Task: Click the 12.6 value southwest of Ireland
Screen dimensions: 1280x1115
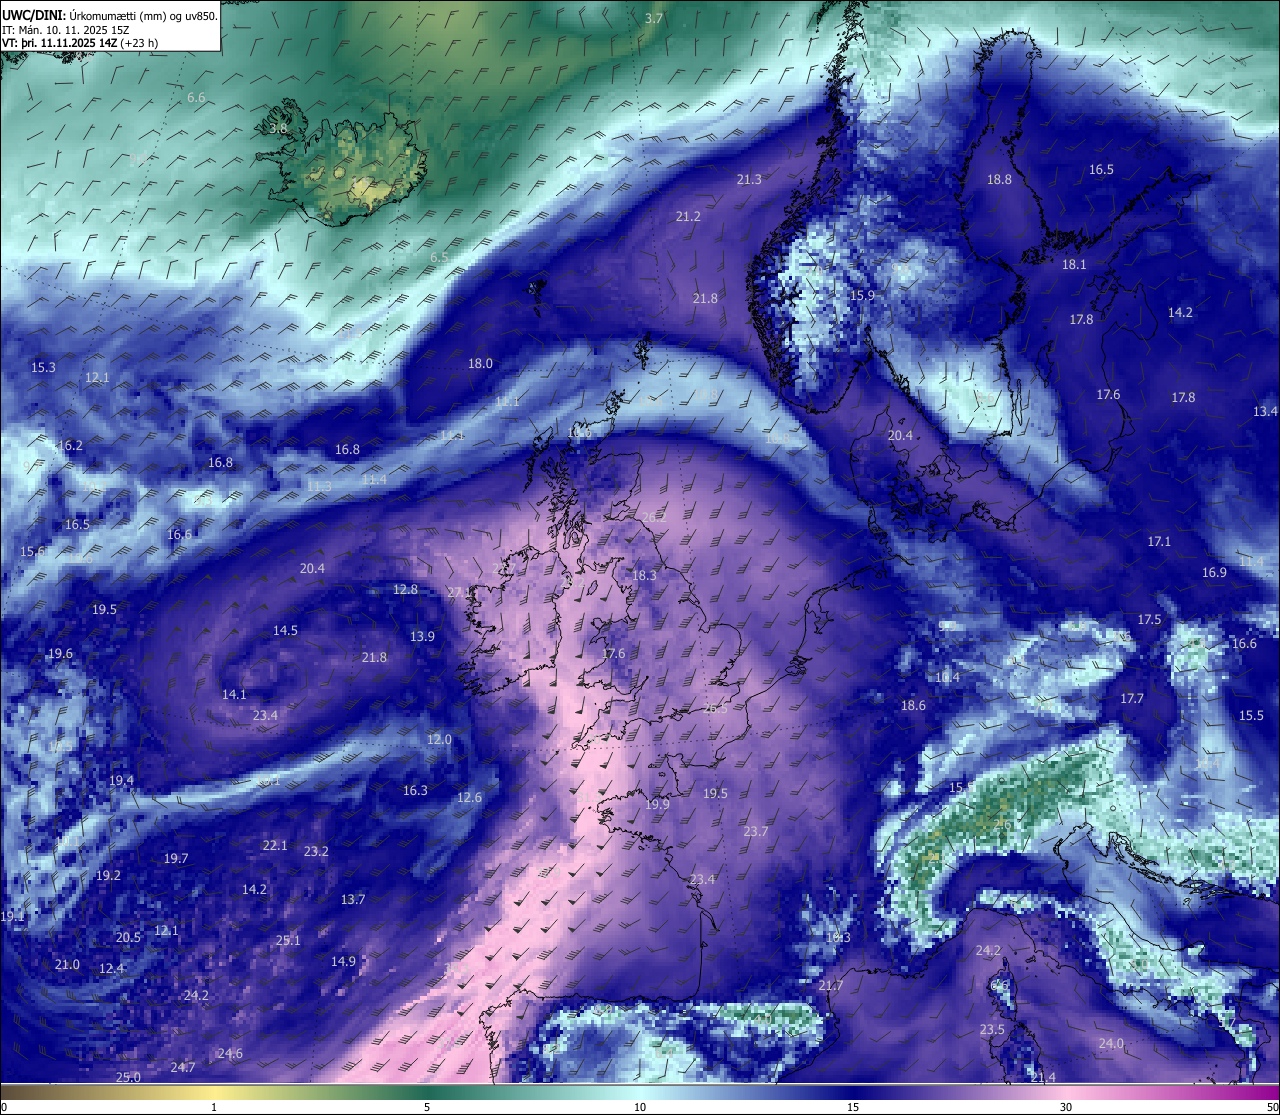Action: [x=470, y=798]
